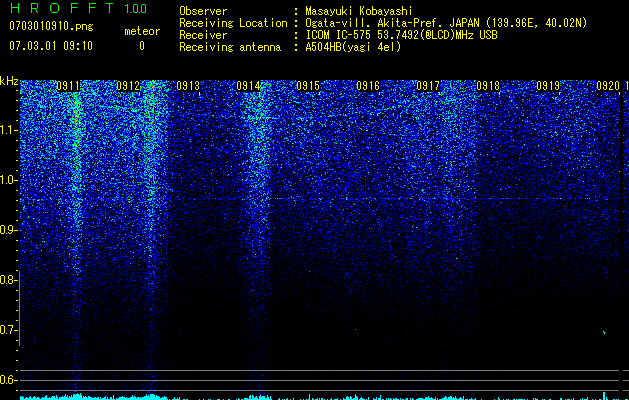Click the 1.0 frequency axis label
This screenshot has height=400, width=629.
point(8,180)
